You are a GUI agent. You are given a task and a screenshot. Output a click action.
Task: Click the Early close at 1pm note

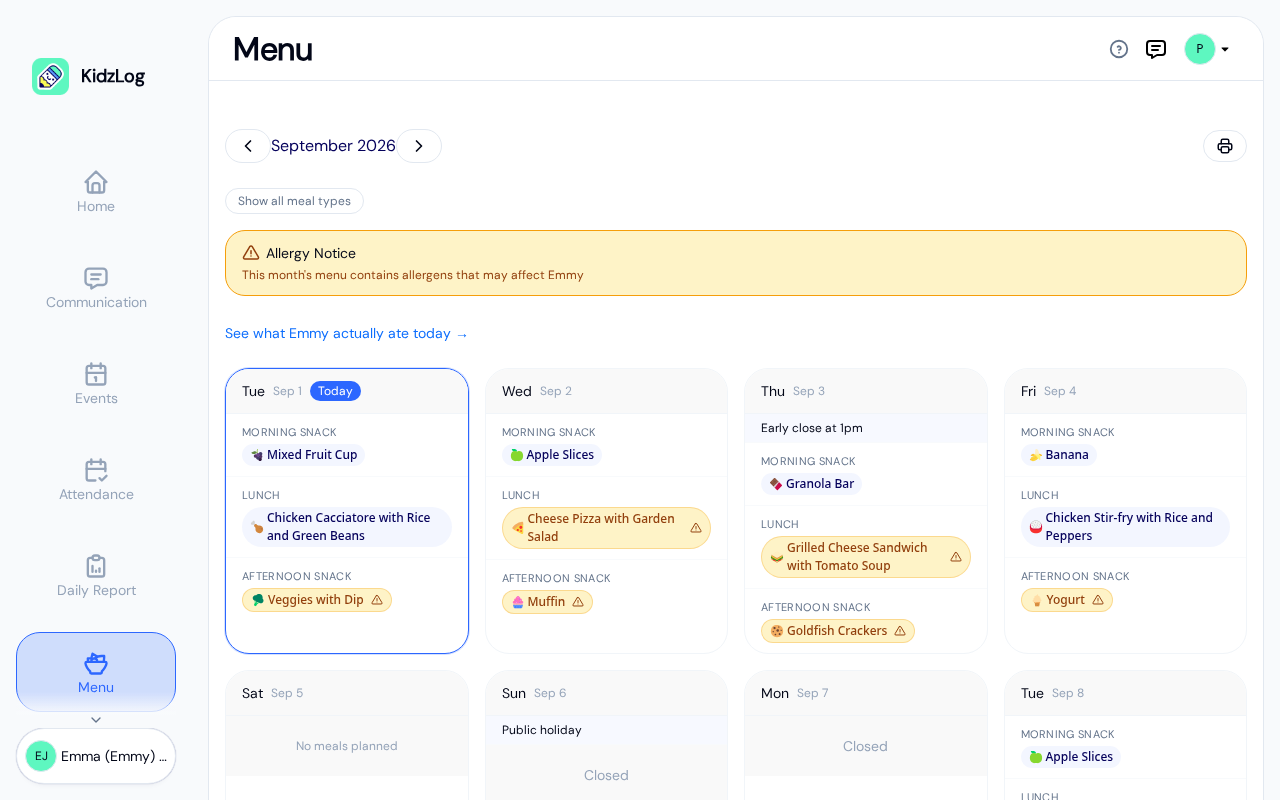click(812, 428)
